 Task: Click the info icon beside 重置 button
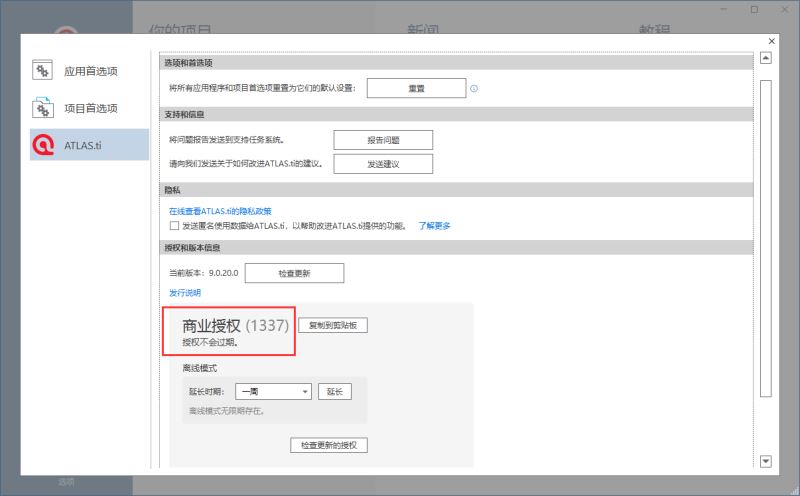point(474,88)
